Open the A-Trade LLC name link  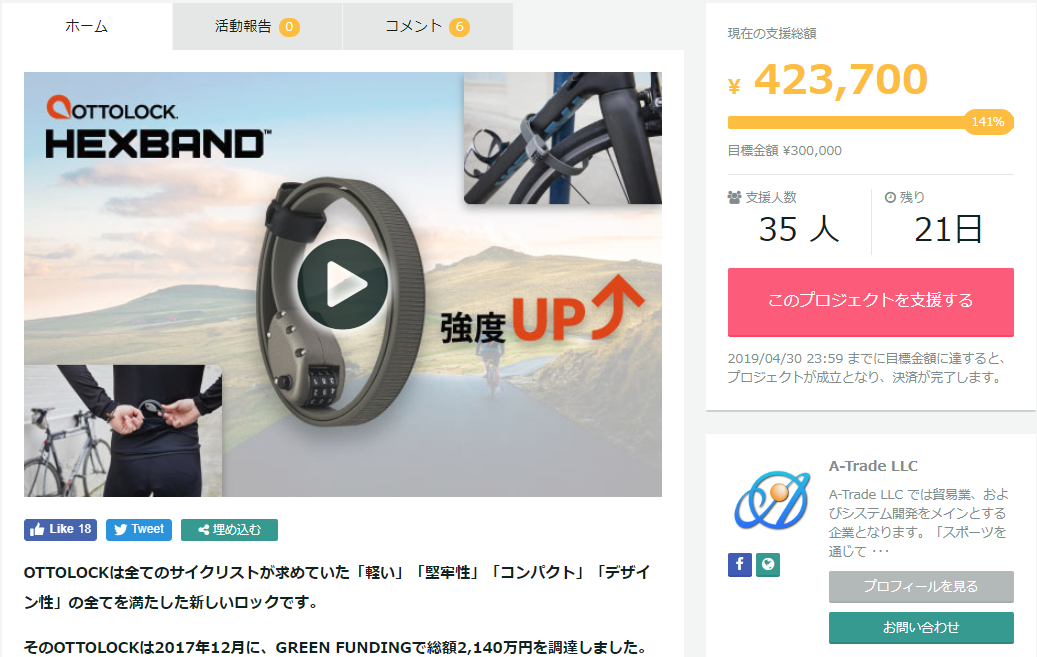coord(873,466)
